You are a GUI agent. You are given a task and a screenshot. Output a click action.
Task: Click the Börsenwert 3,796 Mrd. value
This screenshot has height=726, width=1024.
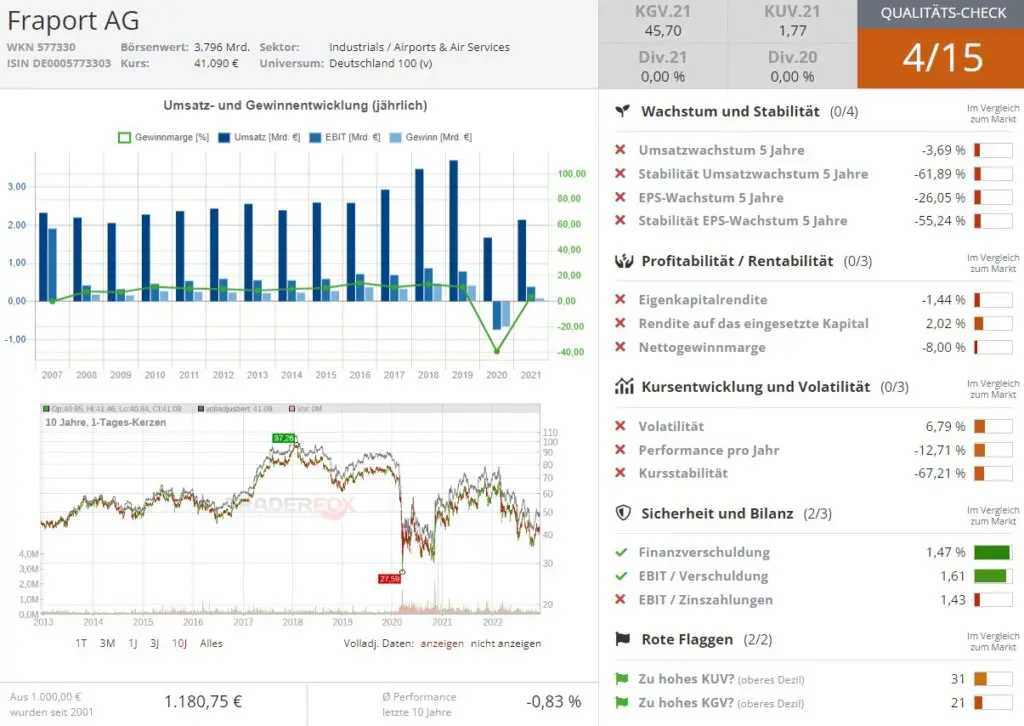point(222,47)
